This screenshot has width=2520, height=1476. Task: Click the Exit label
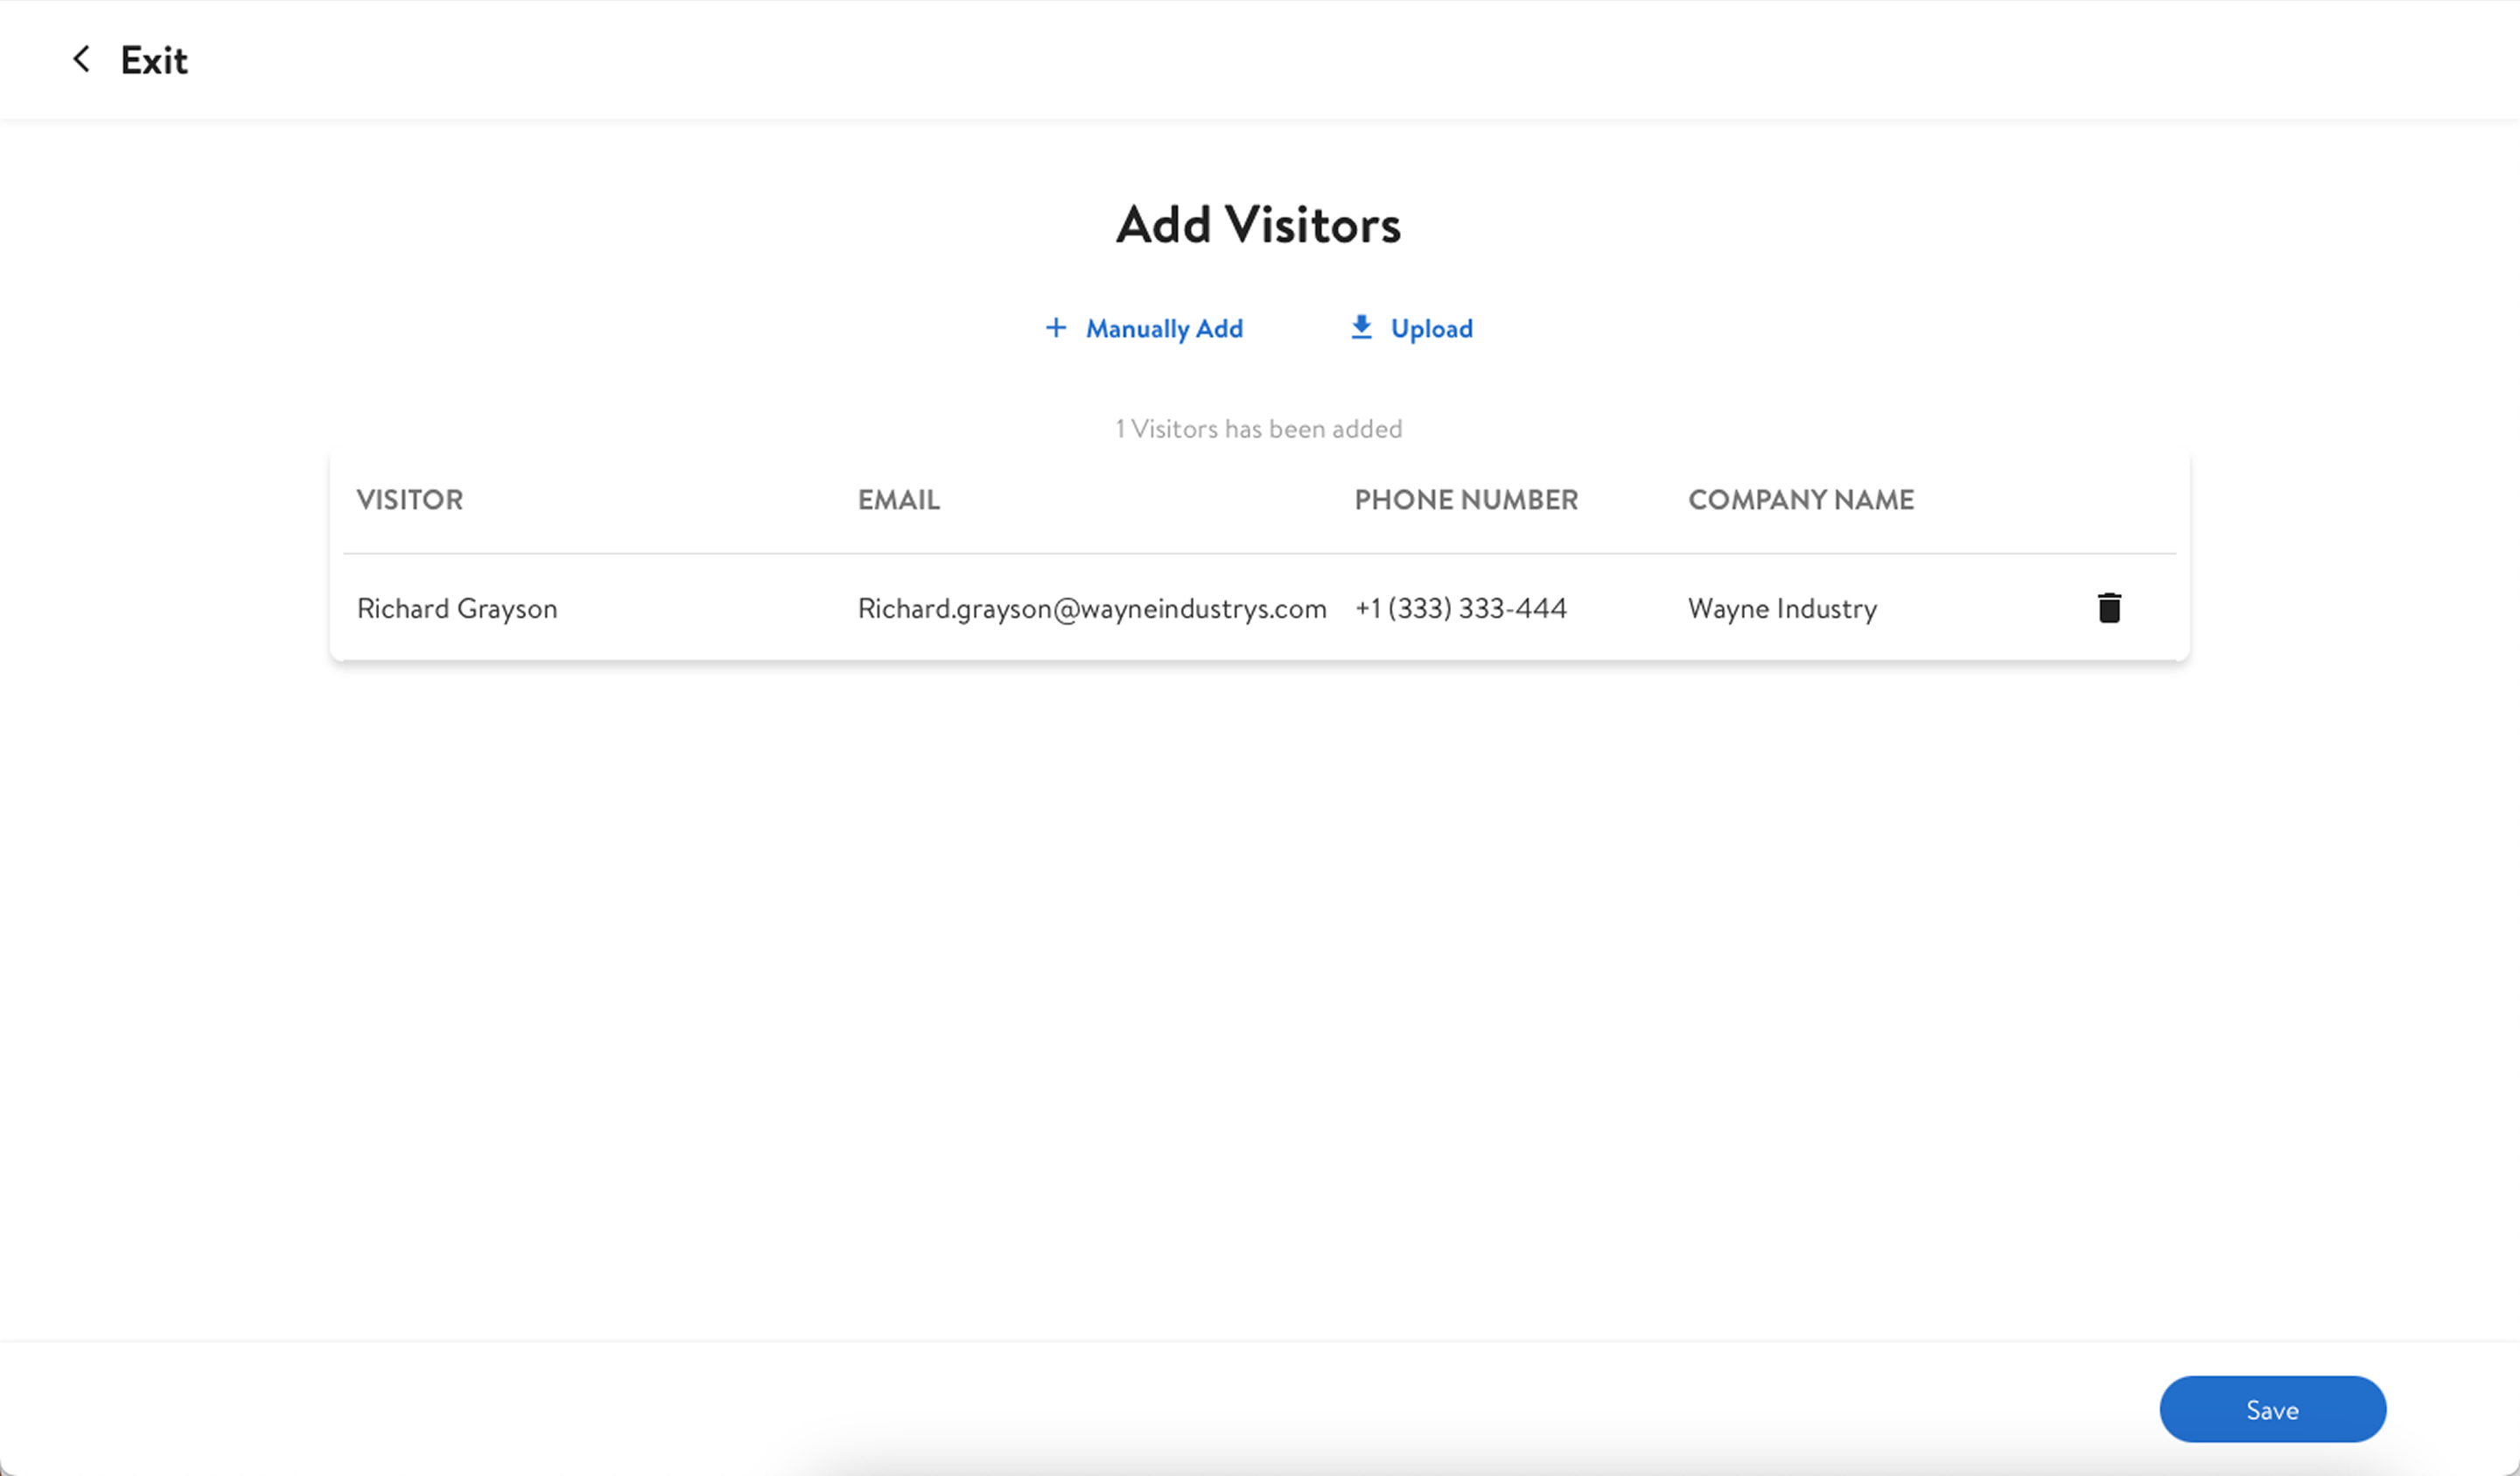coord(154,60)
